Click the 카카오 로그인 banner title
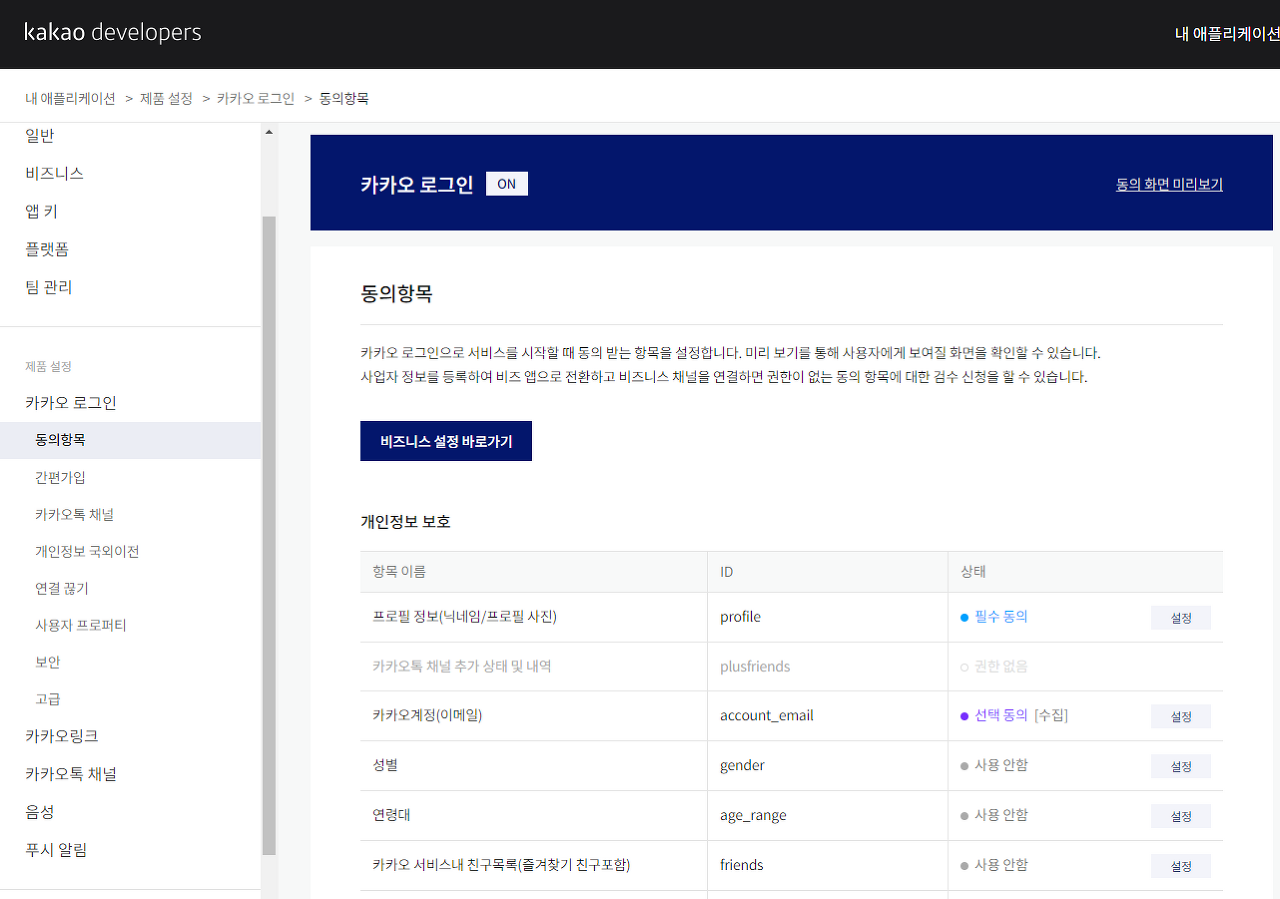 (417, 185)
